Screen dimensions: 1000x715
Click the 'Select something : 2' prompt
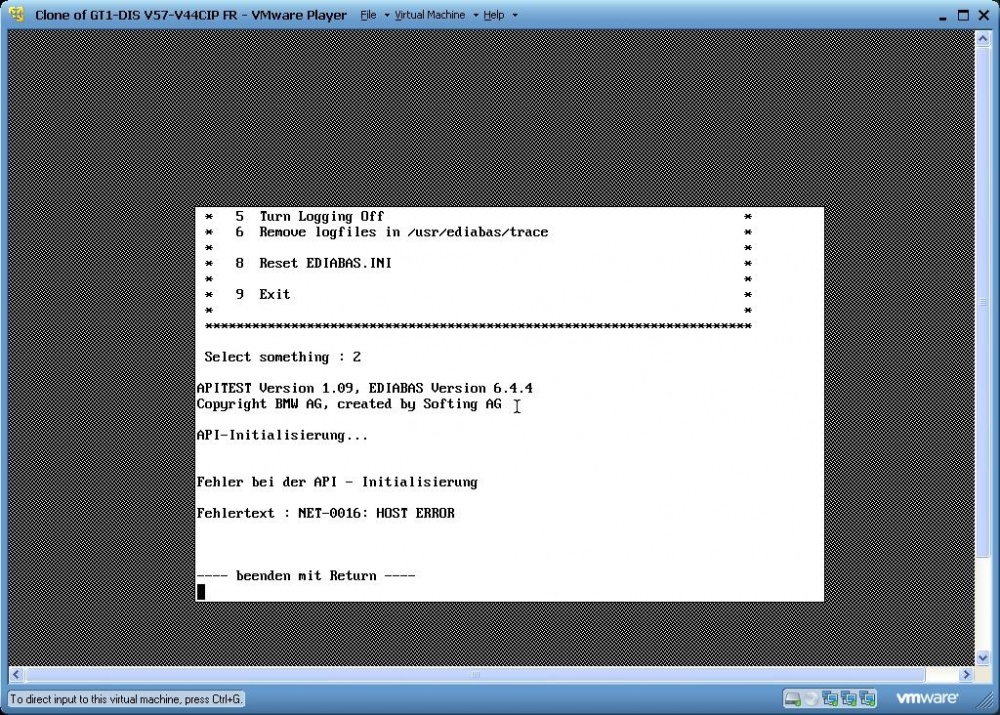click(283, 357)
